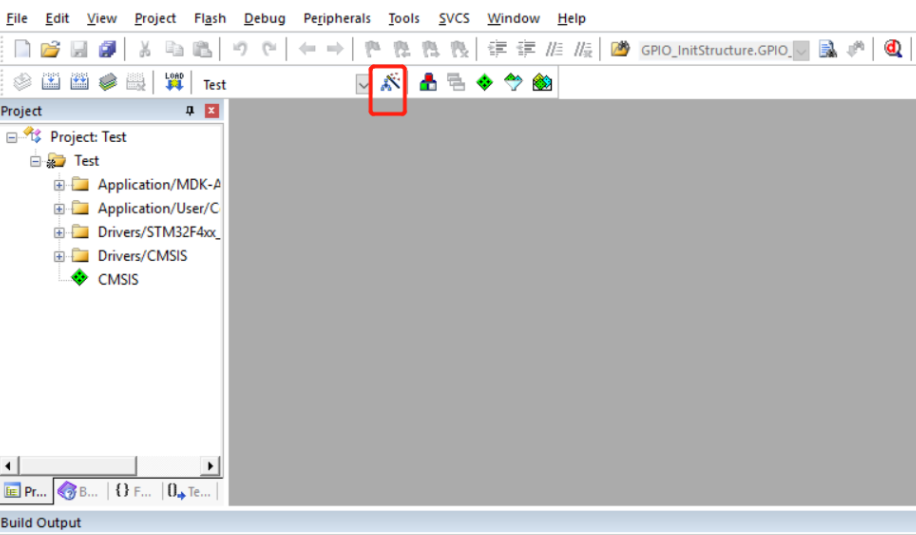Click the Start/Stop Debug Session icon
The image size is (916, 535).
click(893, 49)
